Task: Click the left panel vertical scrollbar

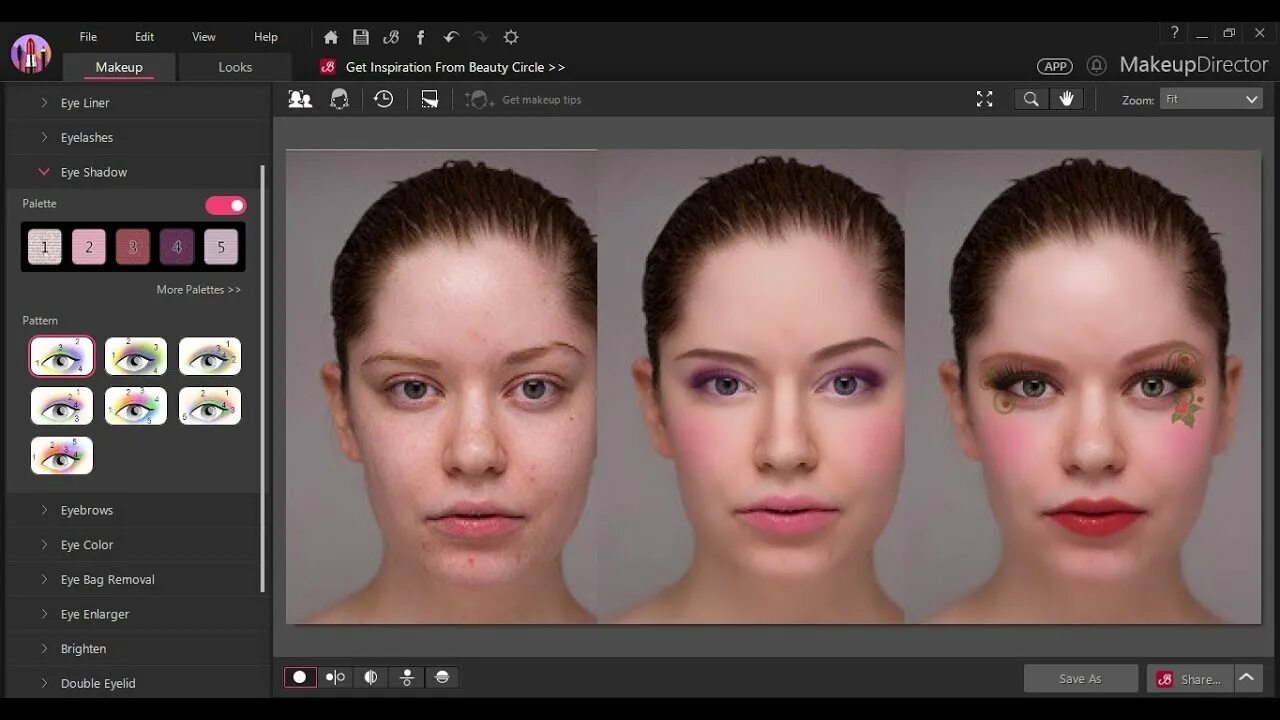Action: [263, 378]
